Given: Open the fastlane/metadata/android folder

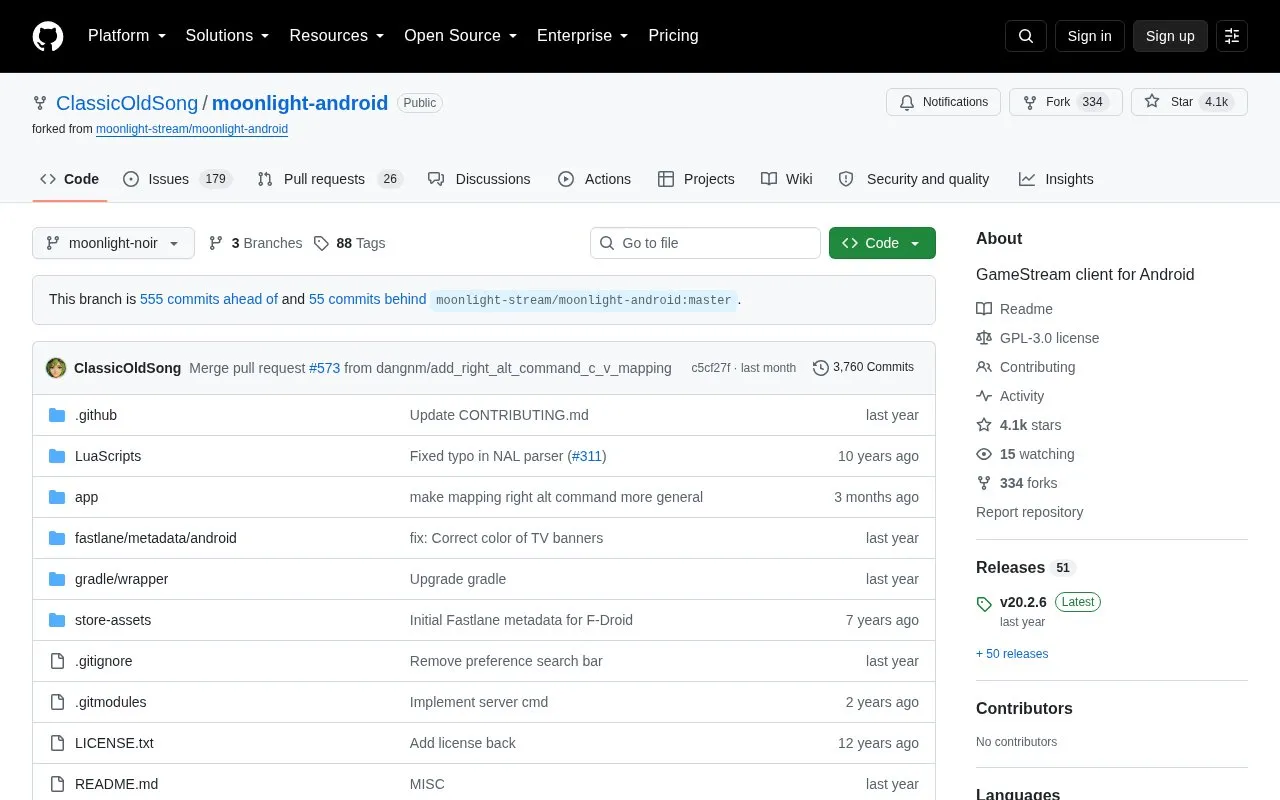Looking at the screenshot, I should [x=156, y=538].
